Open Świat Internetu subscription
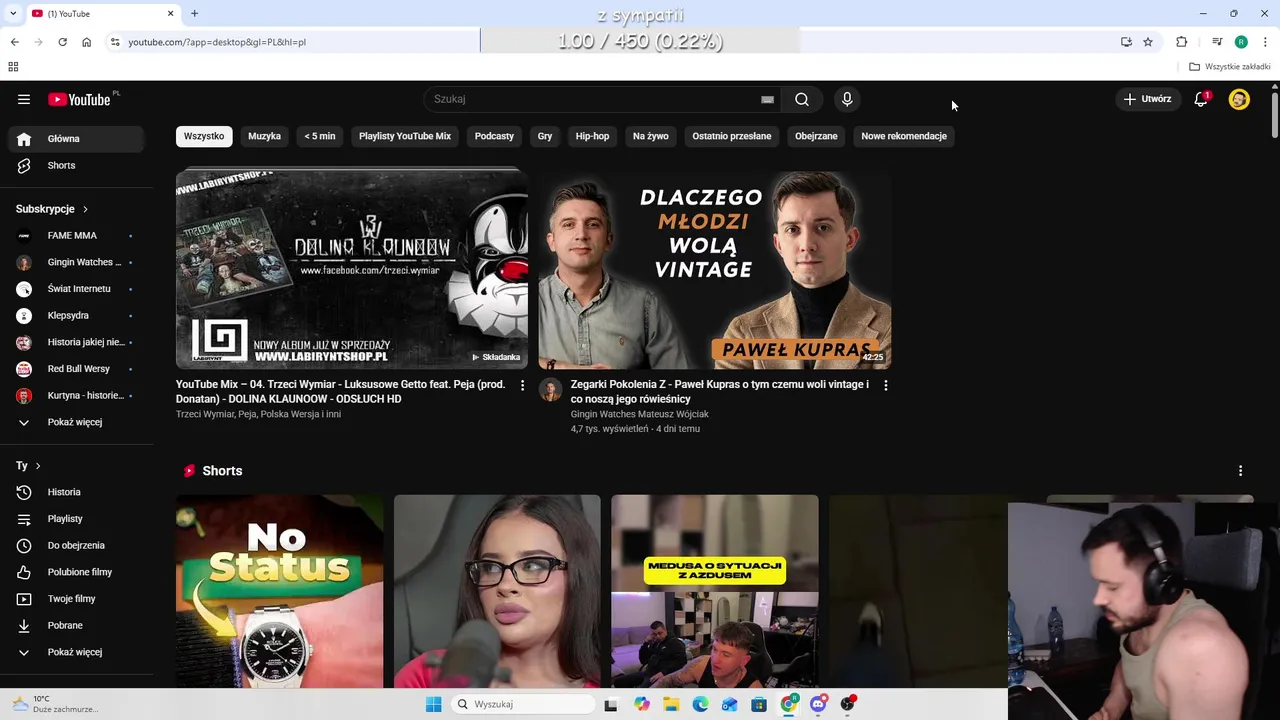 coord(76,289)
